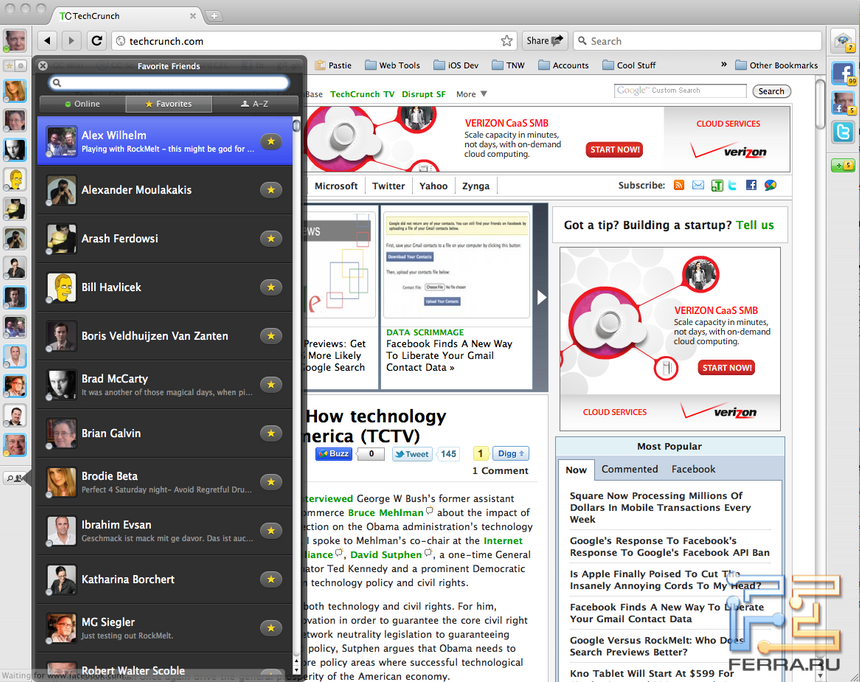Toggle favorite star for Brodie Beta
The image size is (860, 682).
[x=271, y=482]
